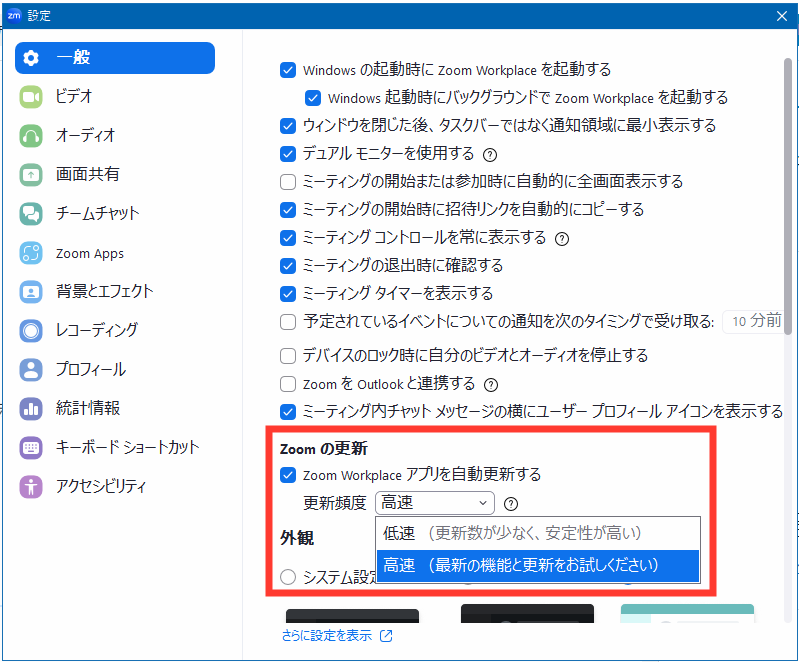Screen dimensions: 799x662
Task: Click the 画面共有 share icon
Action: point(31,175)
